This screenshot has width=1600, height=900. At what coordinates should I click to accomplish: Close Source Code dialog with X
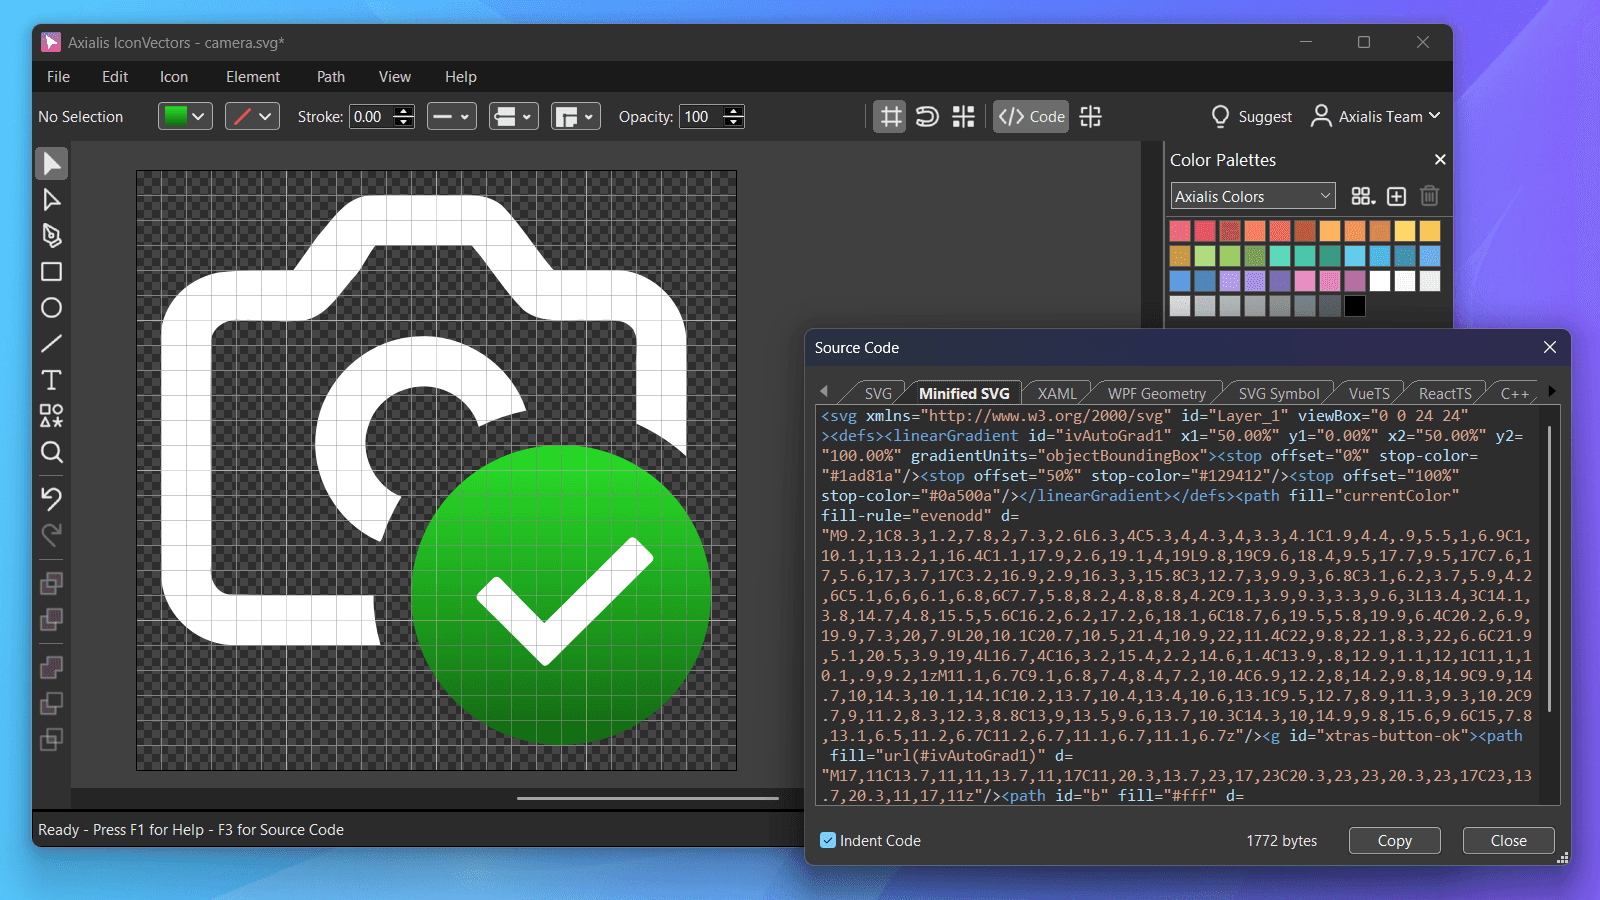tap(1550, 347)
